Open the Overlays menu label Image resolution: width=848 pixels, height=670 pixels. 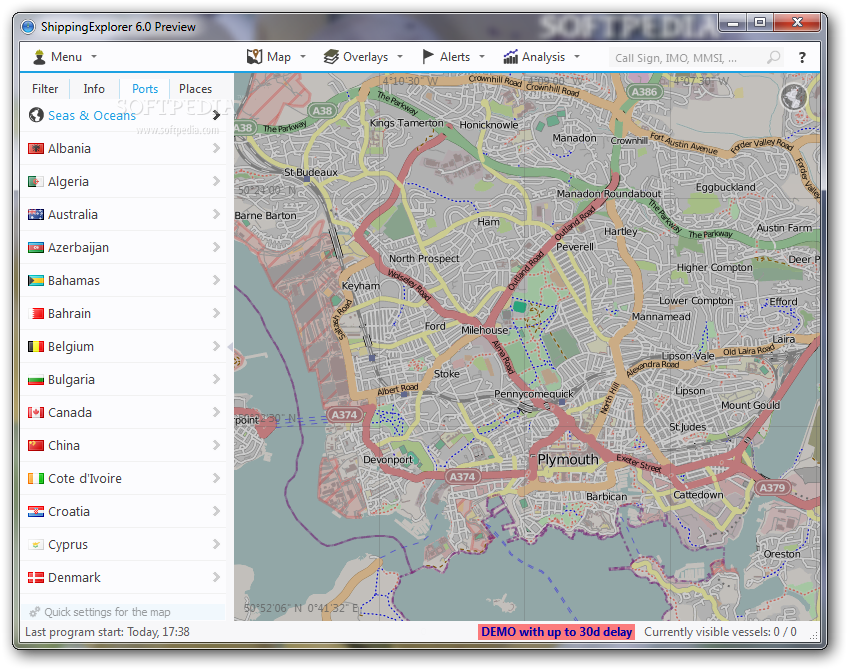(366, 57)
